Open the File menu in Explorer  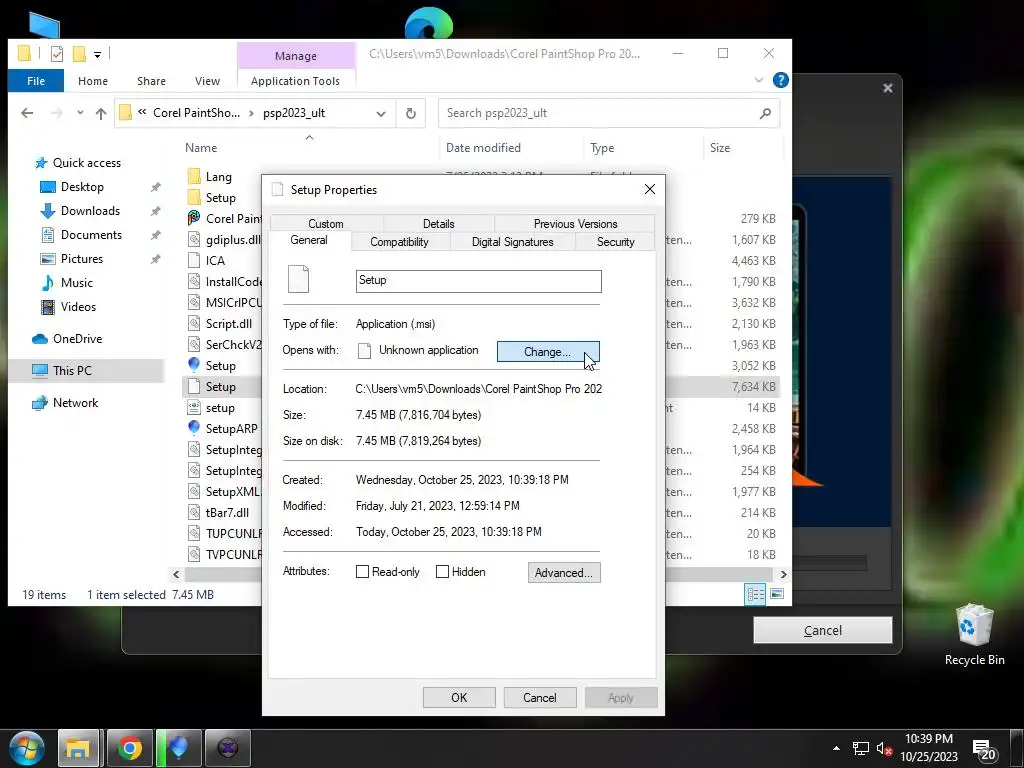(36, 81)
